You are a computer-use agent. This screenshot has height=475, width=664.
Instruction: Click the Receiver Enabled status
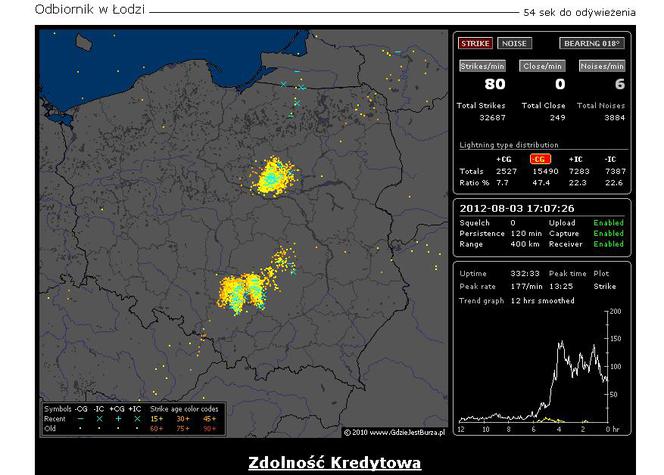coord(609,244)
